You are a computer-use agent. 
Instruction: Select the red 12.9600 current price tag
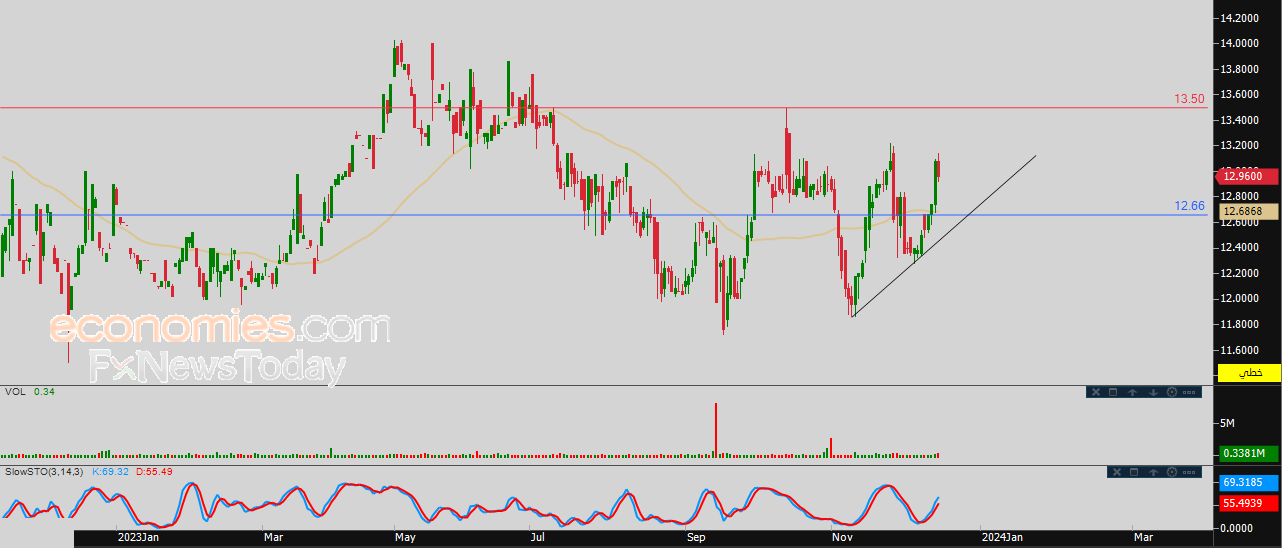coord(1249,176)
